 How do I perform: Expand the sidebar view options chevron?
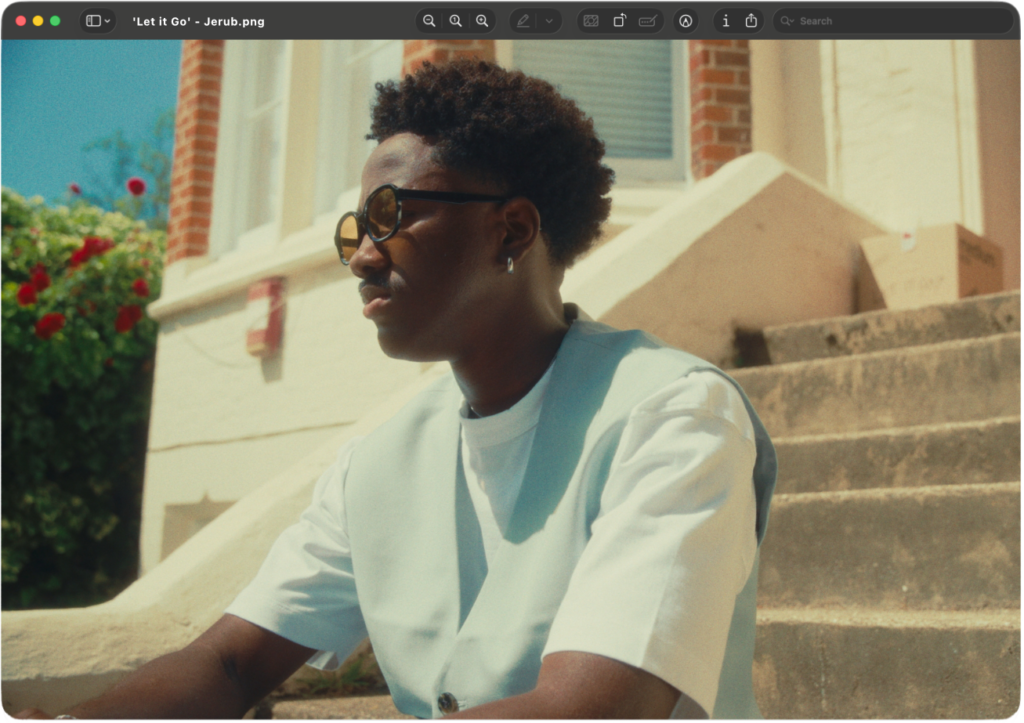107,21
